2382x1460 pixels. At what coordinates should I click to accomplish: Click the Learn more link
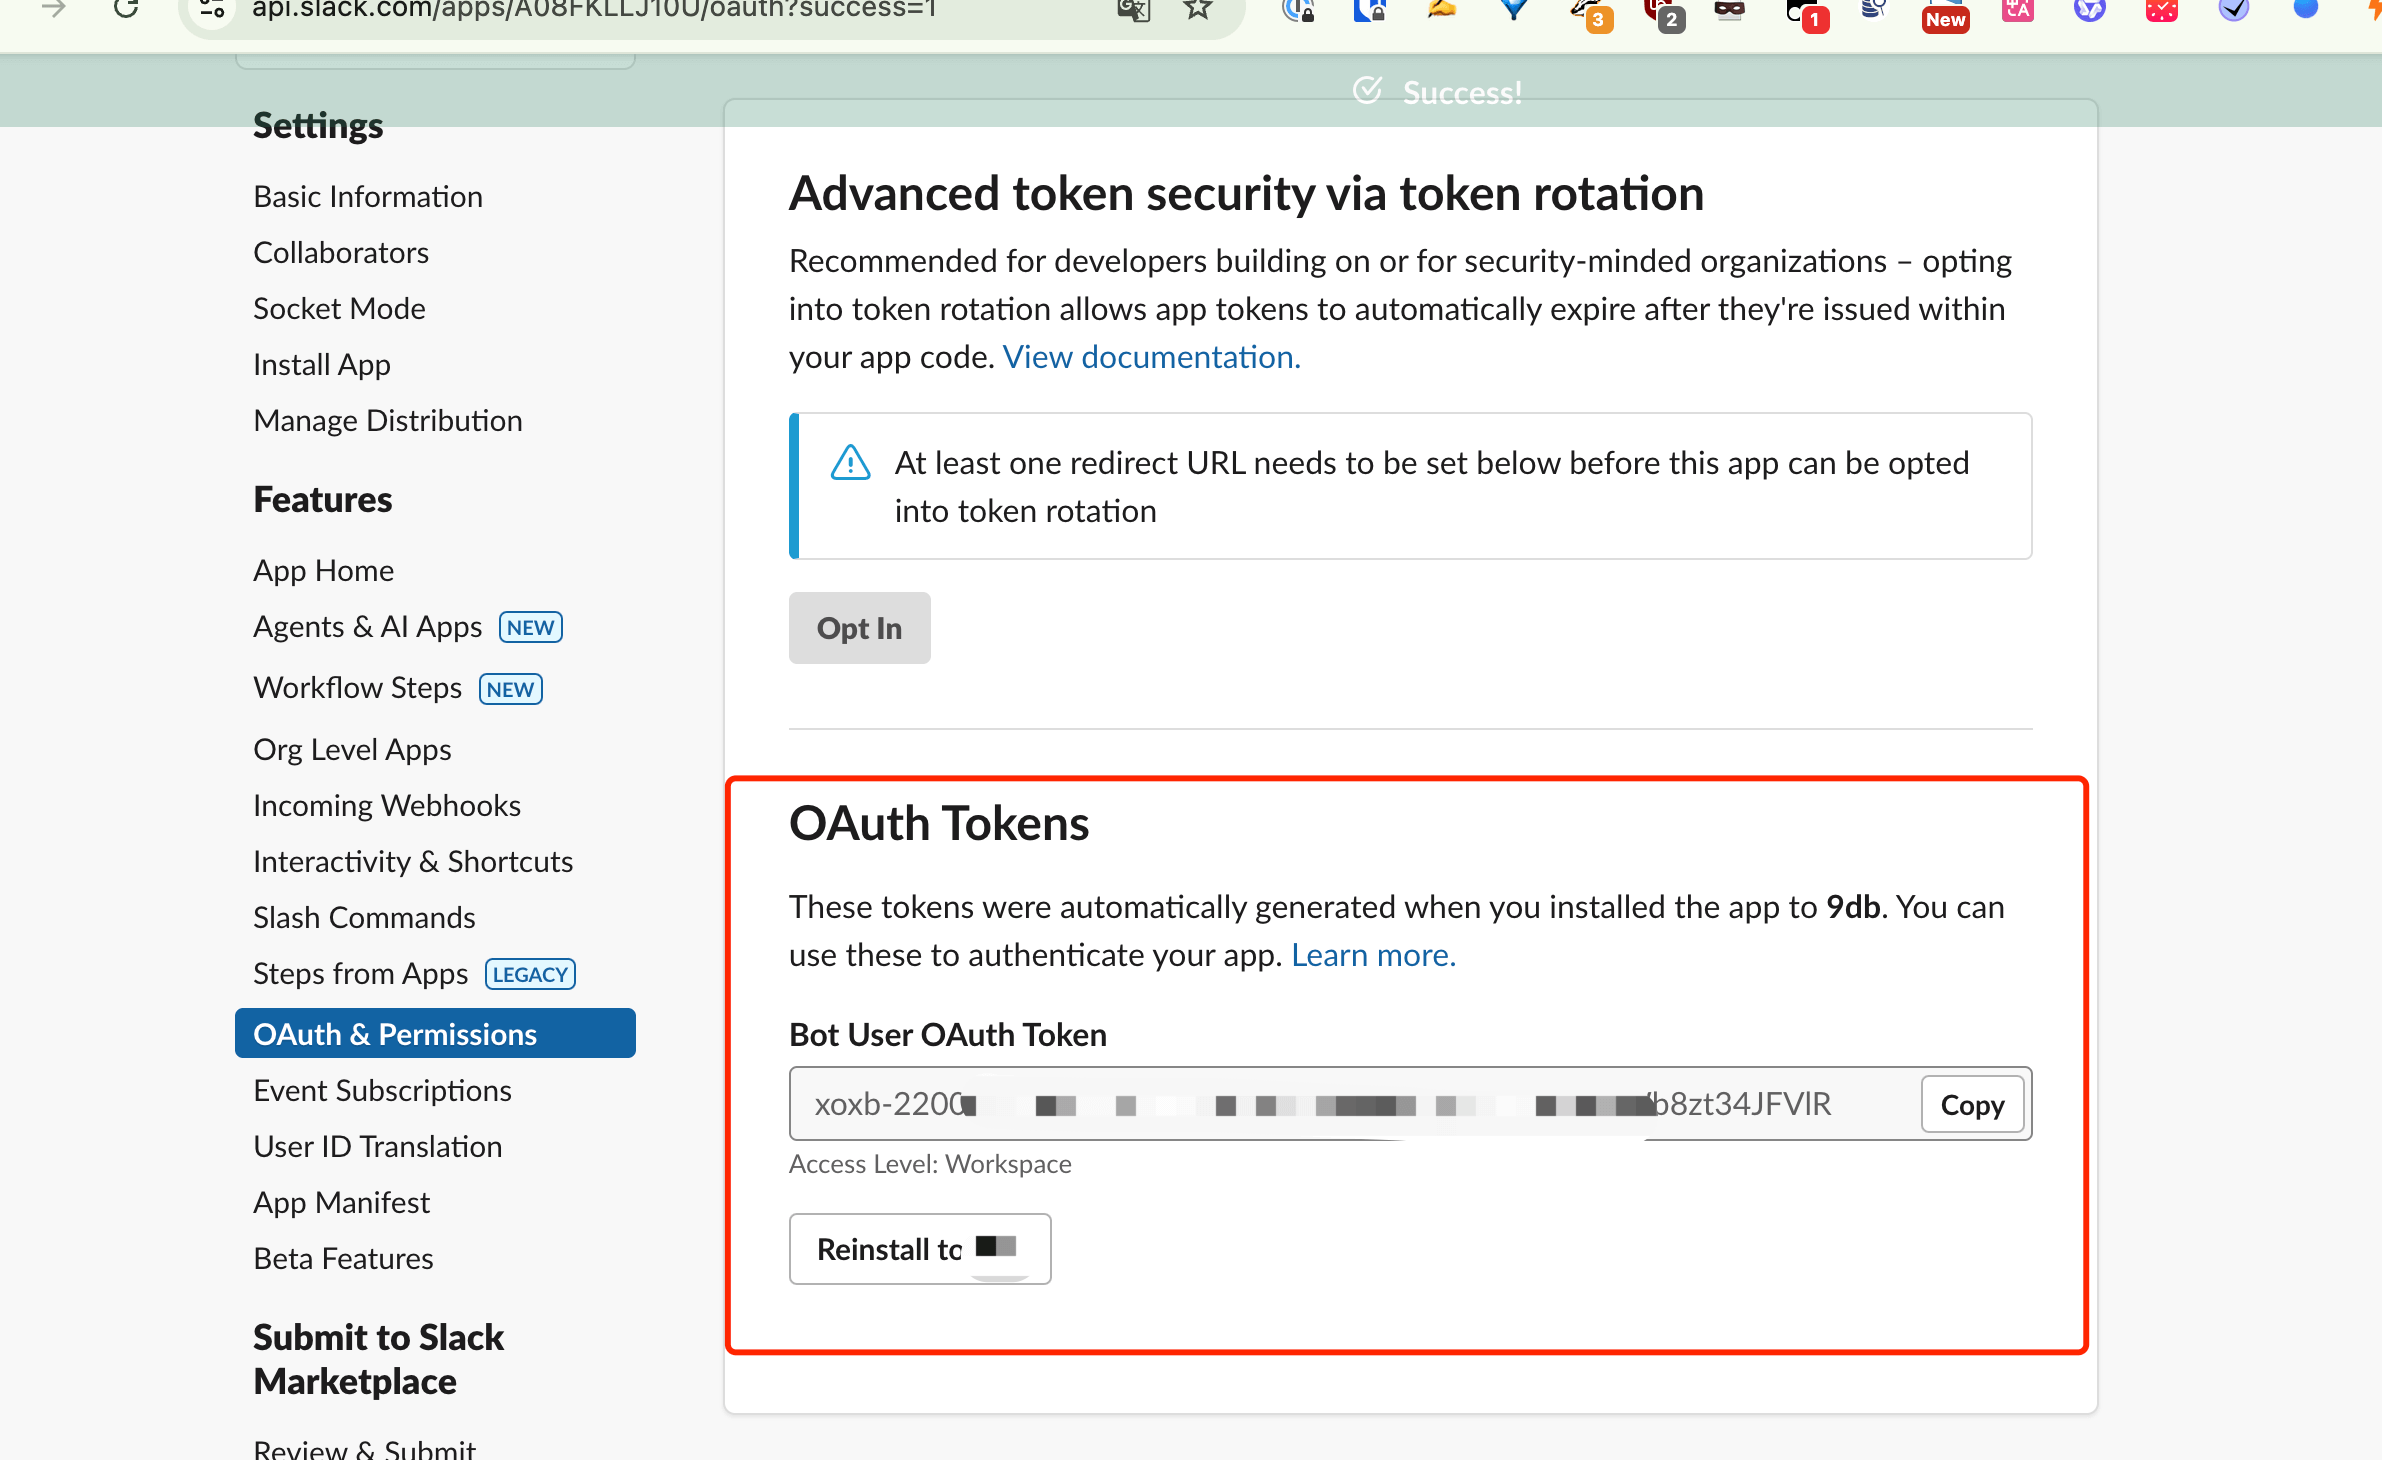click(x=1373, y=954)
